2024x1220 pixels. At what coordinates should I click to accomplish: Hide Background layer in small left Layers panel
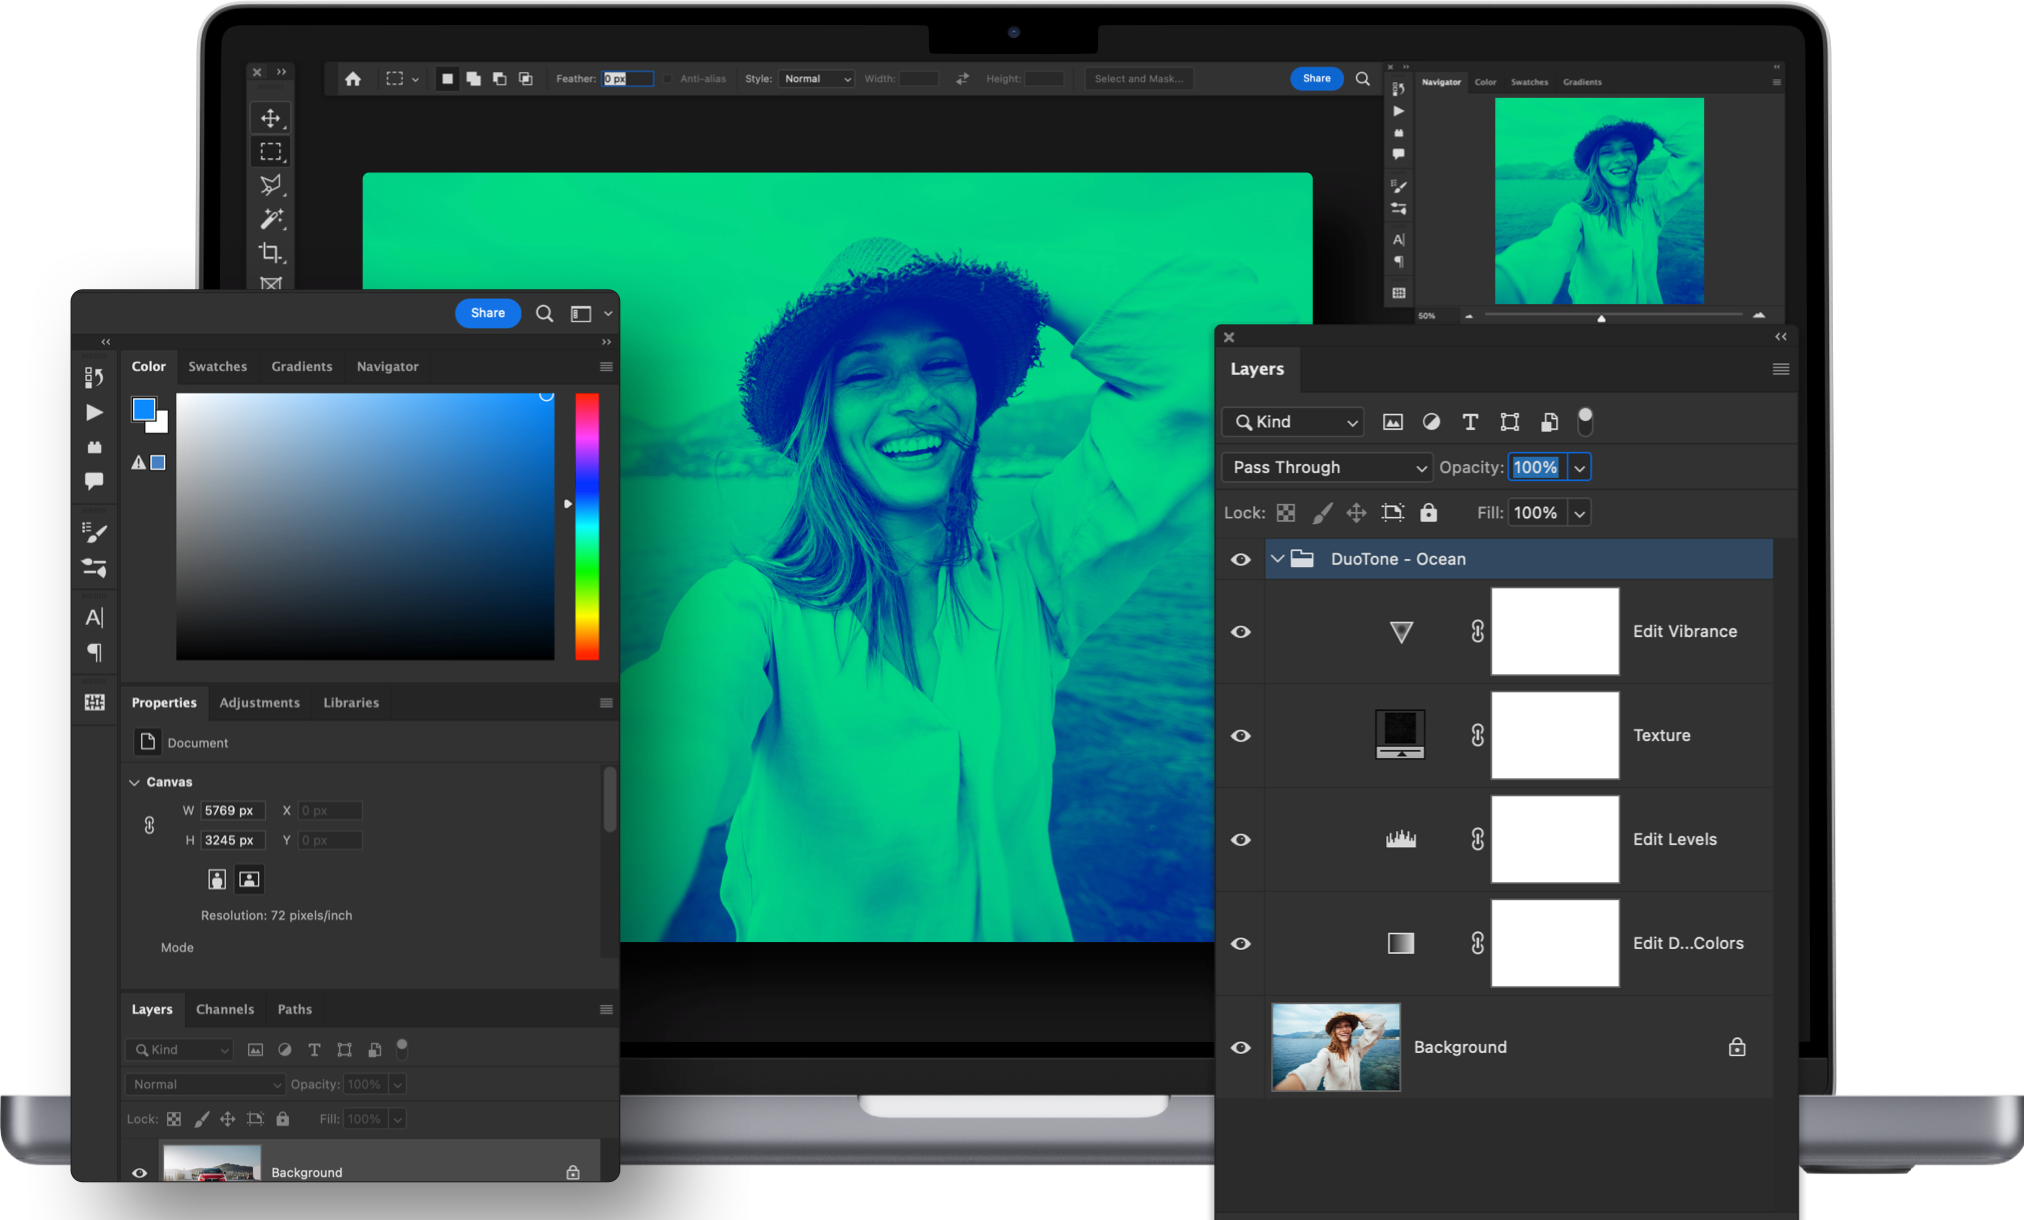click(139, 1173)
